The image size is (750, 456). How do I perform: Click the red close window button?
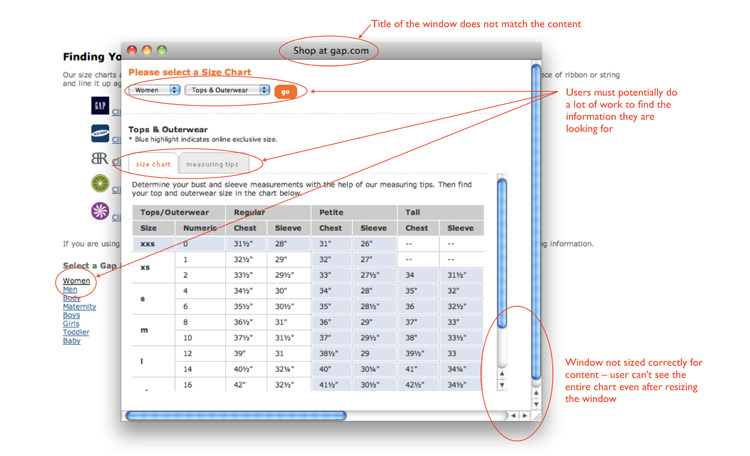(132, 50)
